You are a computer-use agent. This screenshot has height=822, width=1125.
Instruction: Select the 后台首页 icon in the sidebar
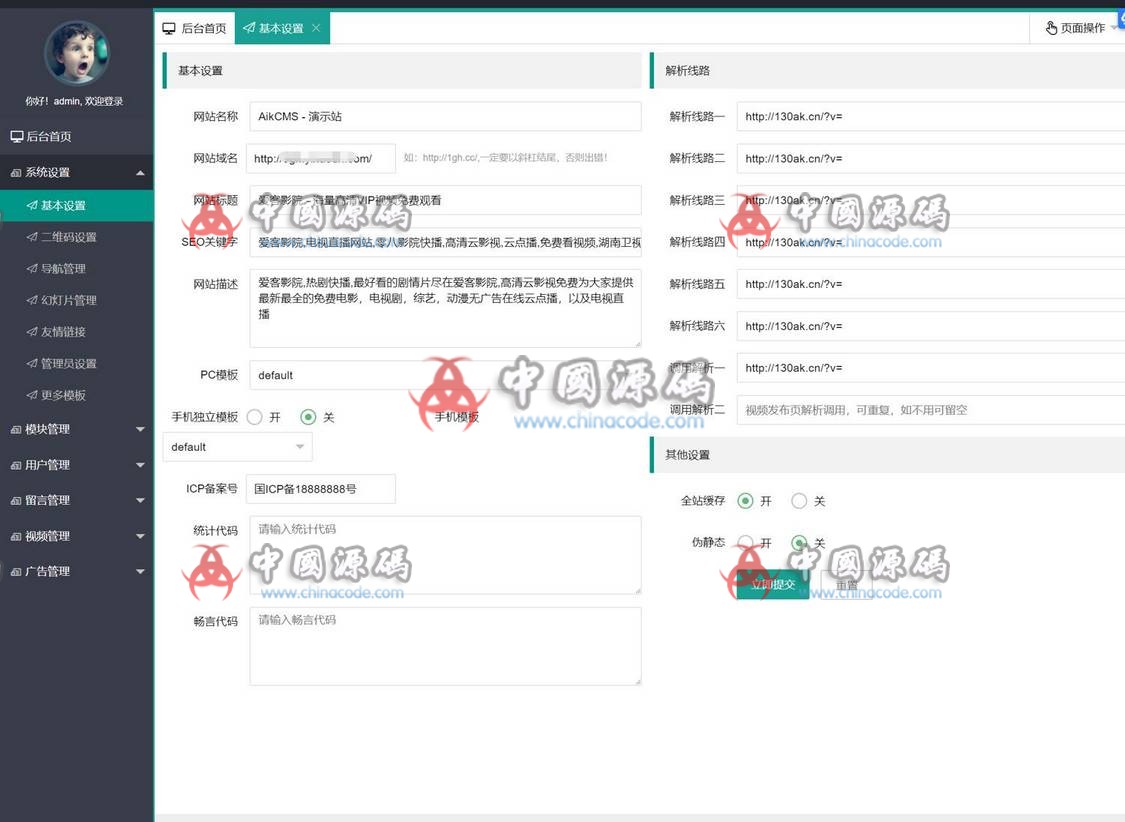(16, 136)
